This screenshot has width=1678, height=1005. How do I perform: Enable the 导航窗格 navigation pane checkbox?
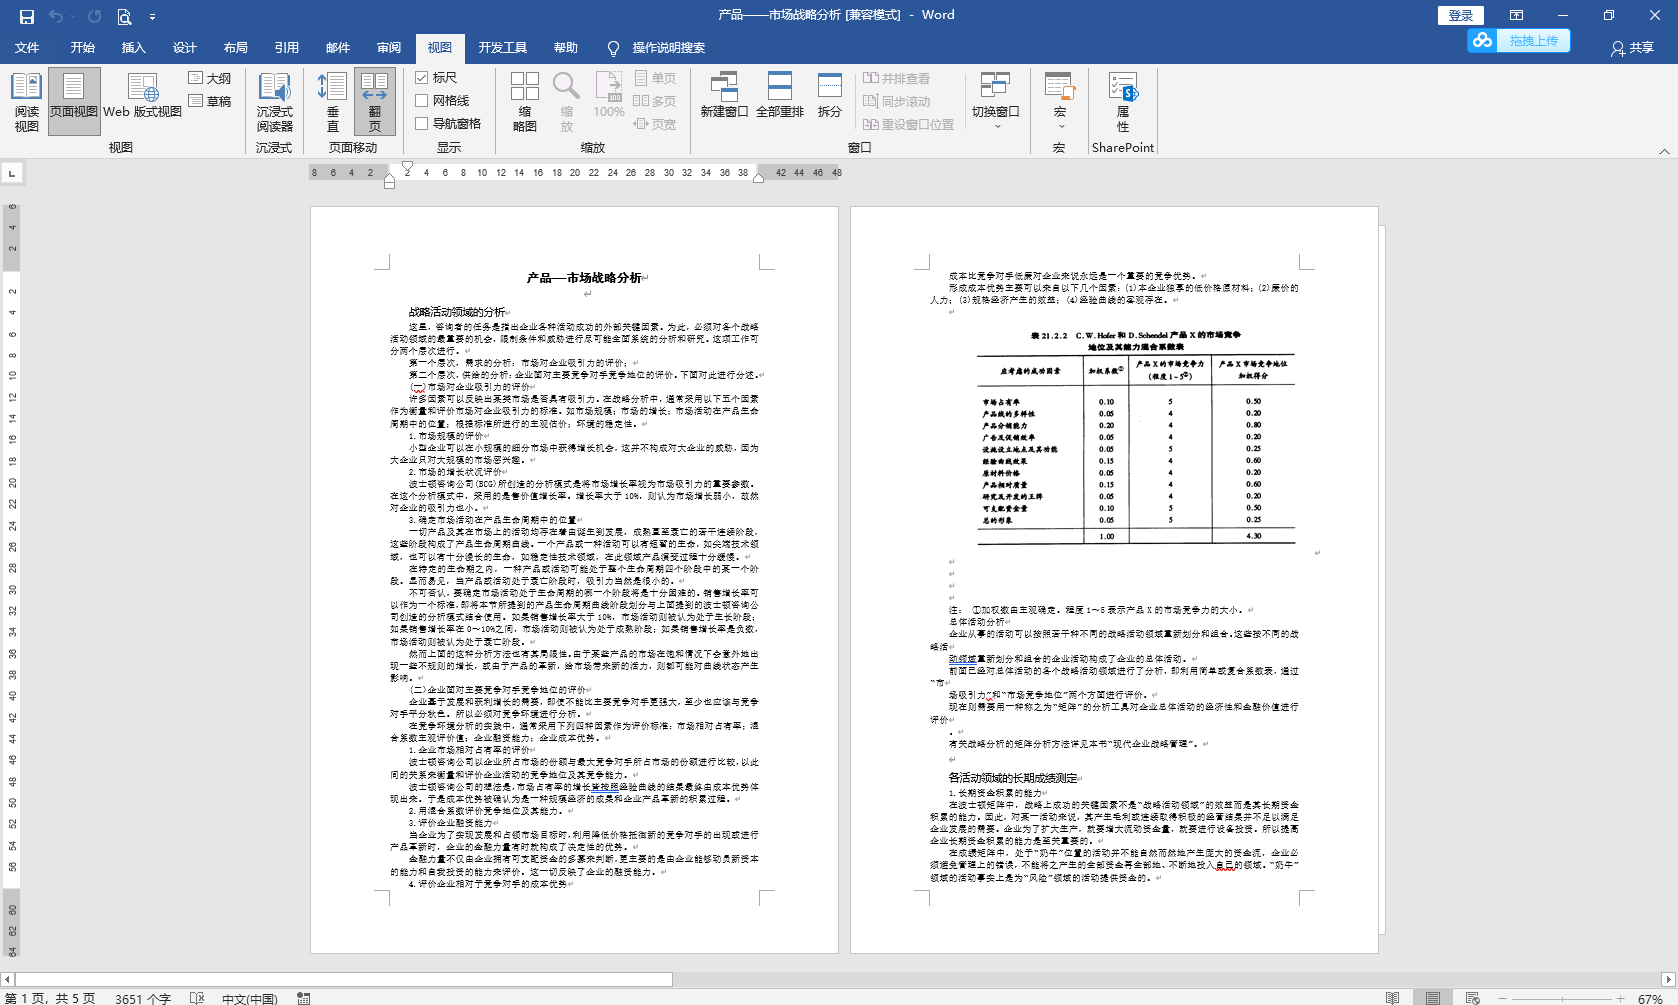pos(422,123)
